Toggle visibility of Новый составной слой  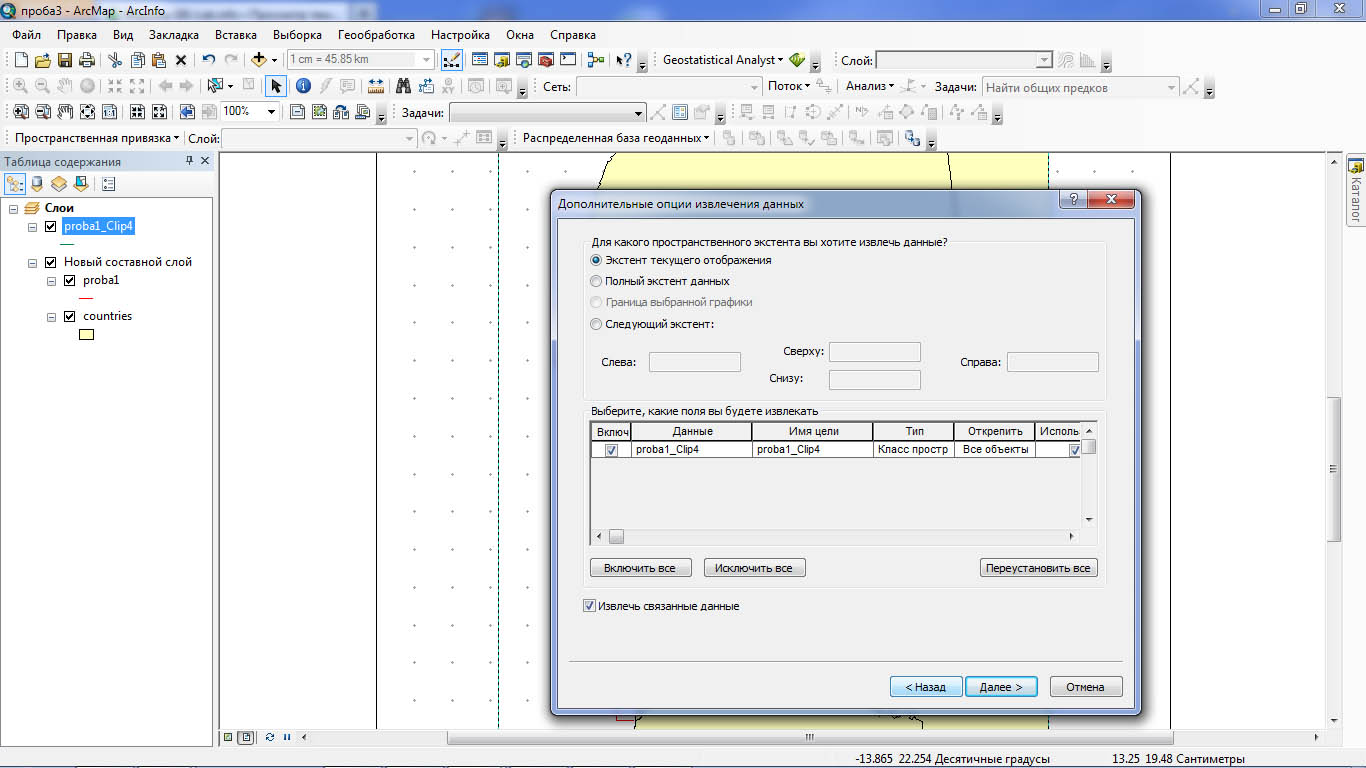coord(51,262)
